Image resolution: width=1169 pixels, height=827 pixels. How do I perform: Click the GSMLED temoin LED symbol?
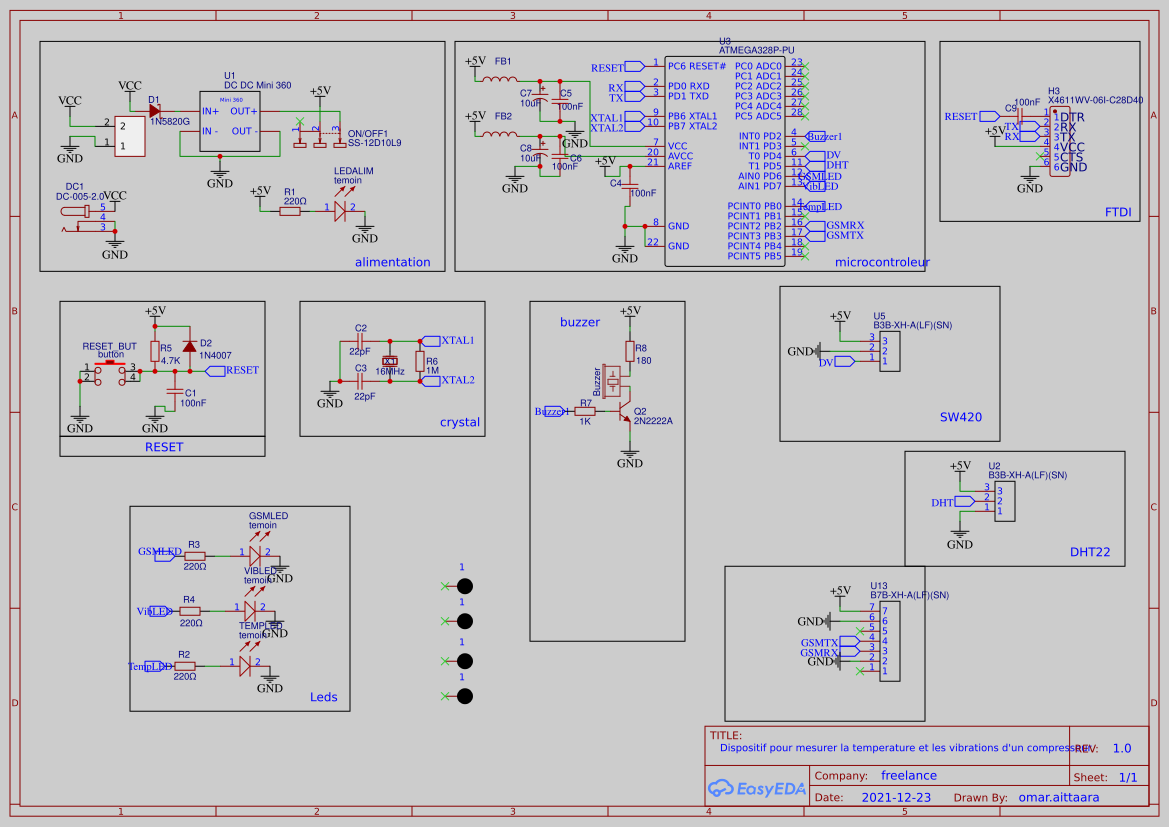click(x=255, y=556)
